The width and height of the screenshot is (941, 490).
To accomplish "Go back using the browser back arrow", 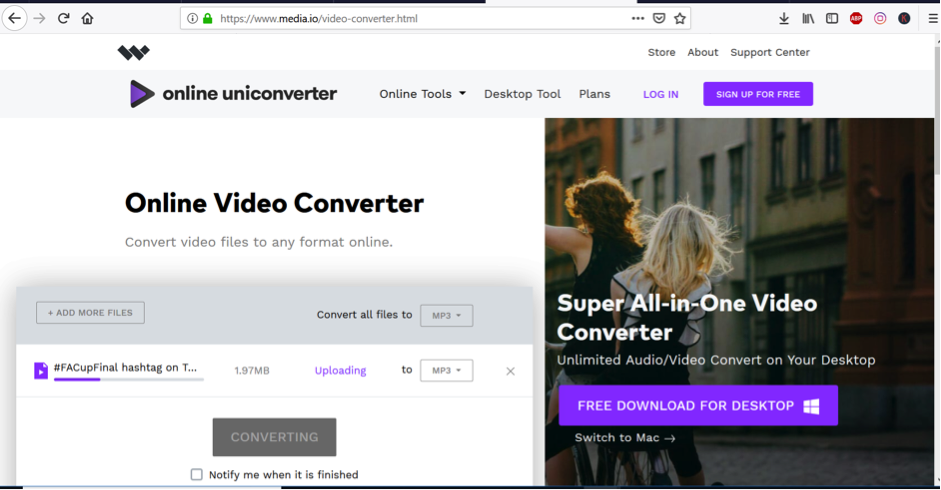I will pos(14,19).
